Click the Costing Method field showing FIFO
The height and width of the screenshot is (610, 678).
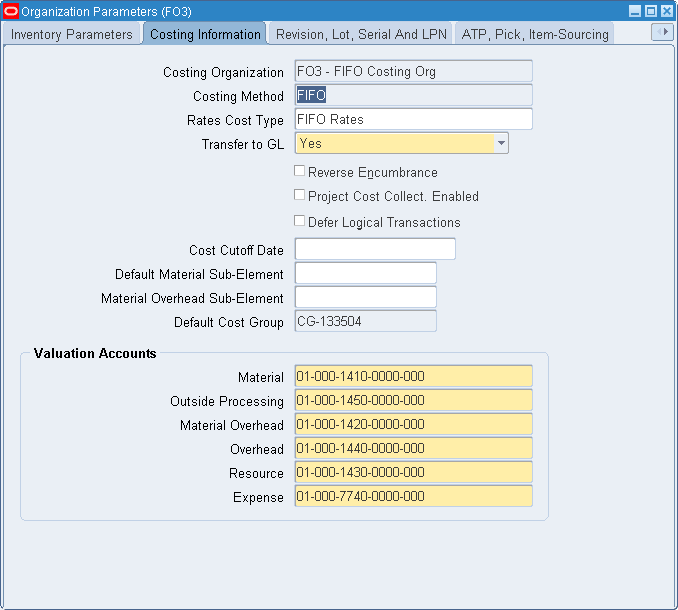(413, 95)
